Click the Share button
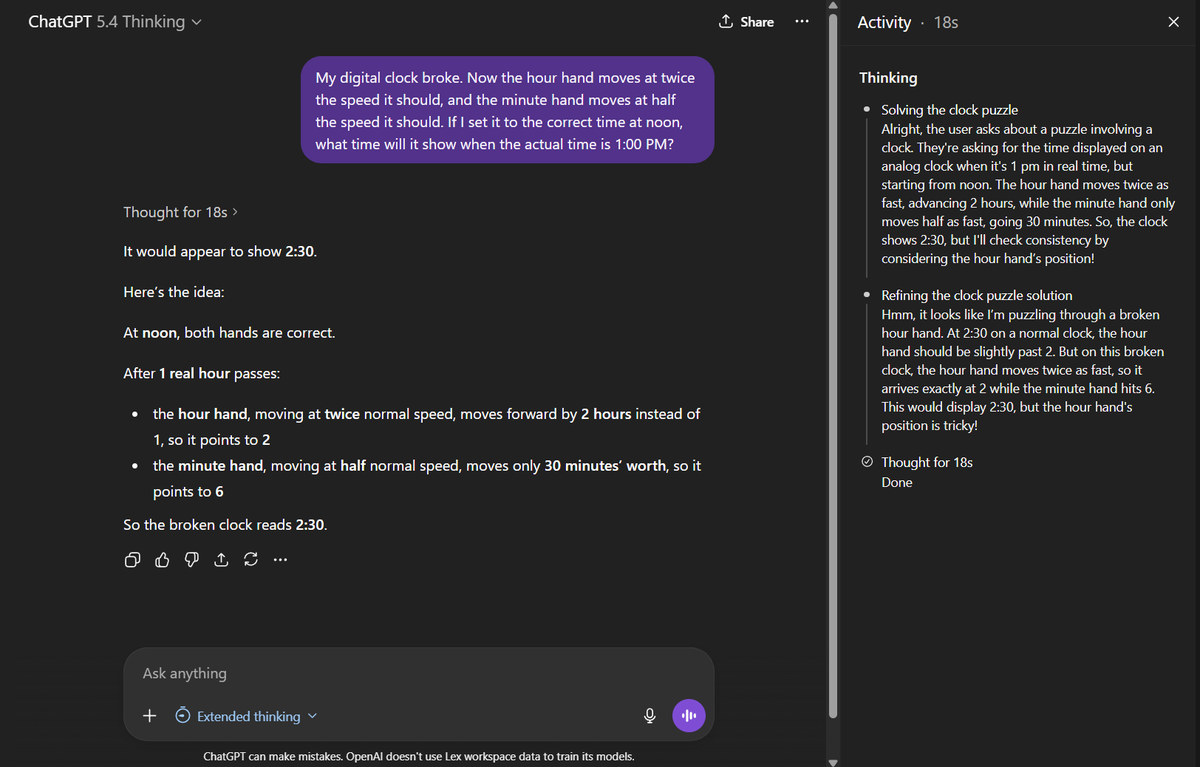 [746, 22]
